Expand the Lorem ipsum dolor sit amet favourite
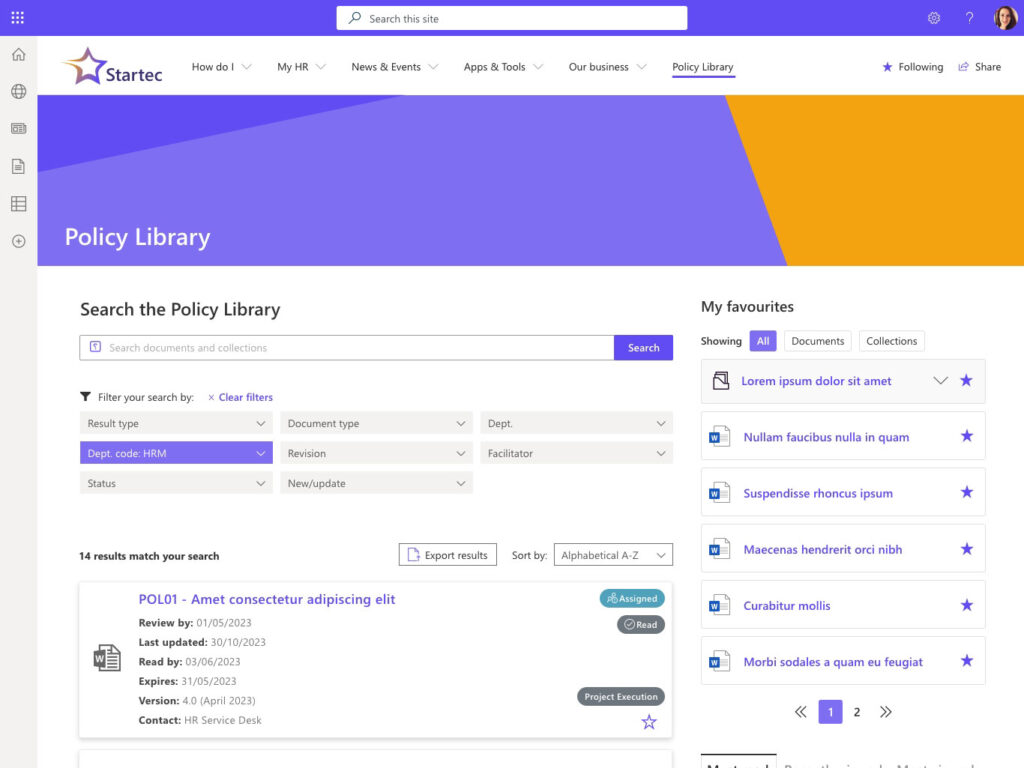This screenshot has width=1024, height=768. (x=940, y=381)
